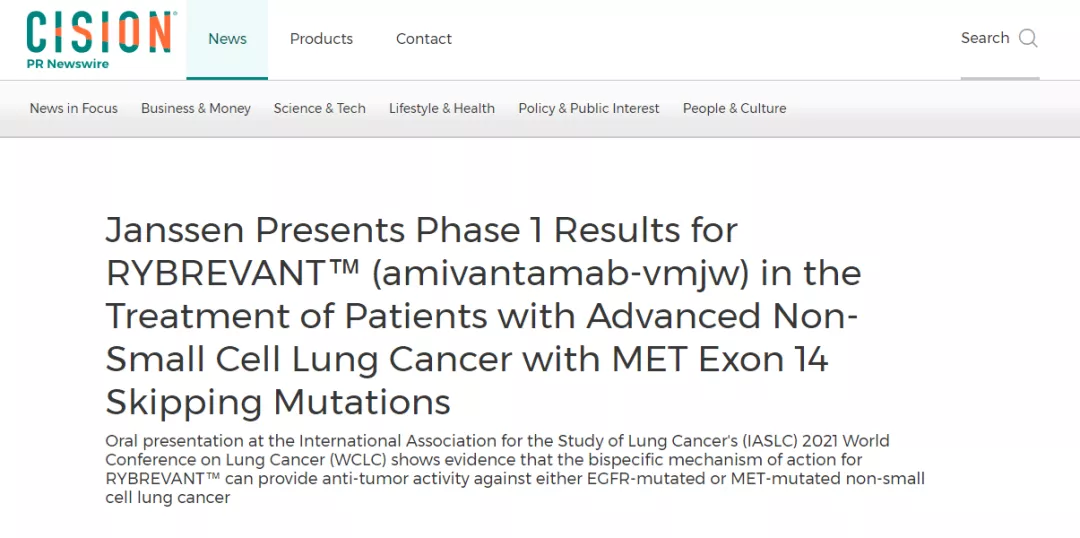Click the Search text field
Screen dimensions: 1080x538
point(985,38)
